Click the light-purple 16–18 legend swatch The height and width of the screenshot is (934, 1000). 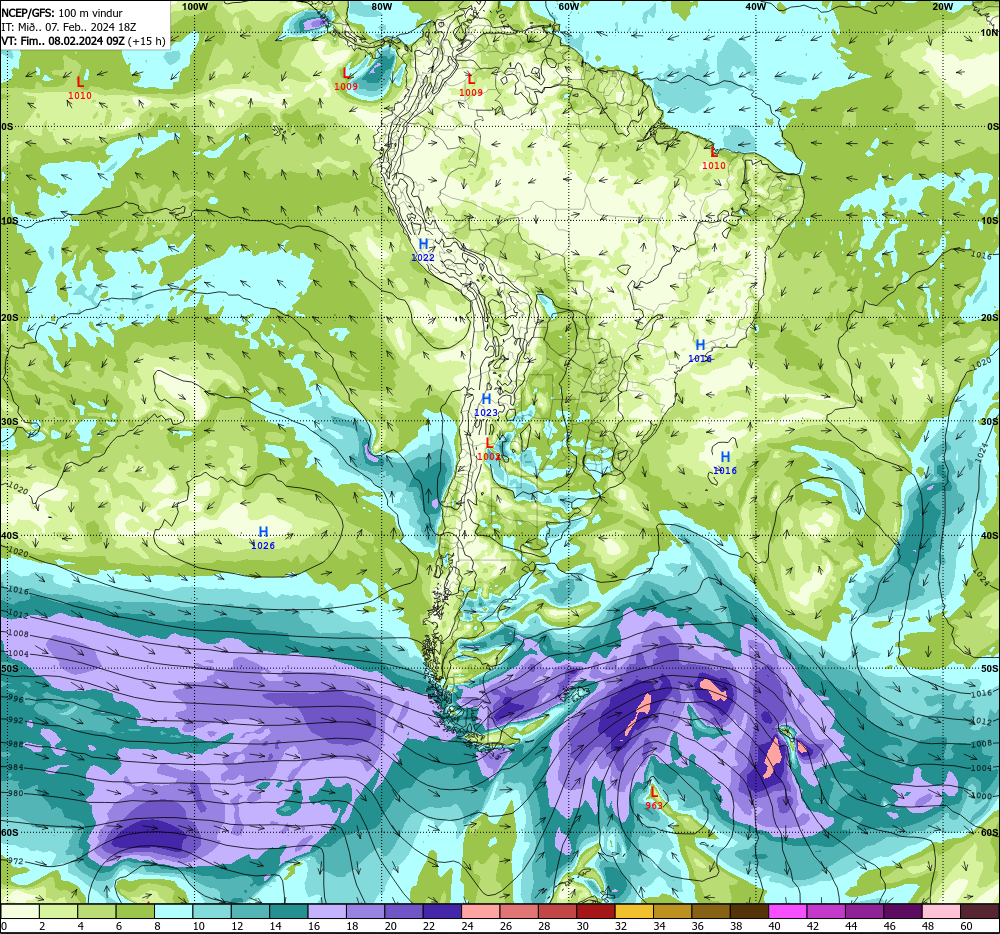327,912
